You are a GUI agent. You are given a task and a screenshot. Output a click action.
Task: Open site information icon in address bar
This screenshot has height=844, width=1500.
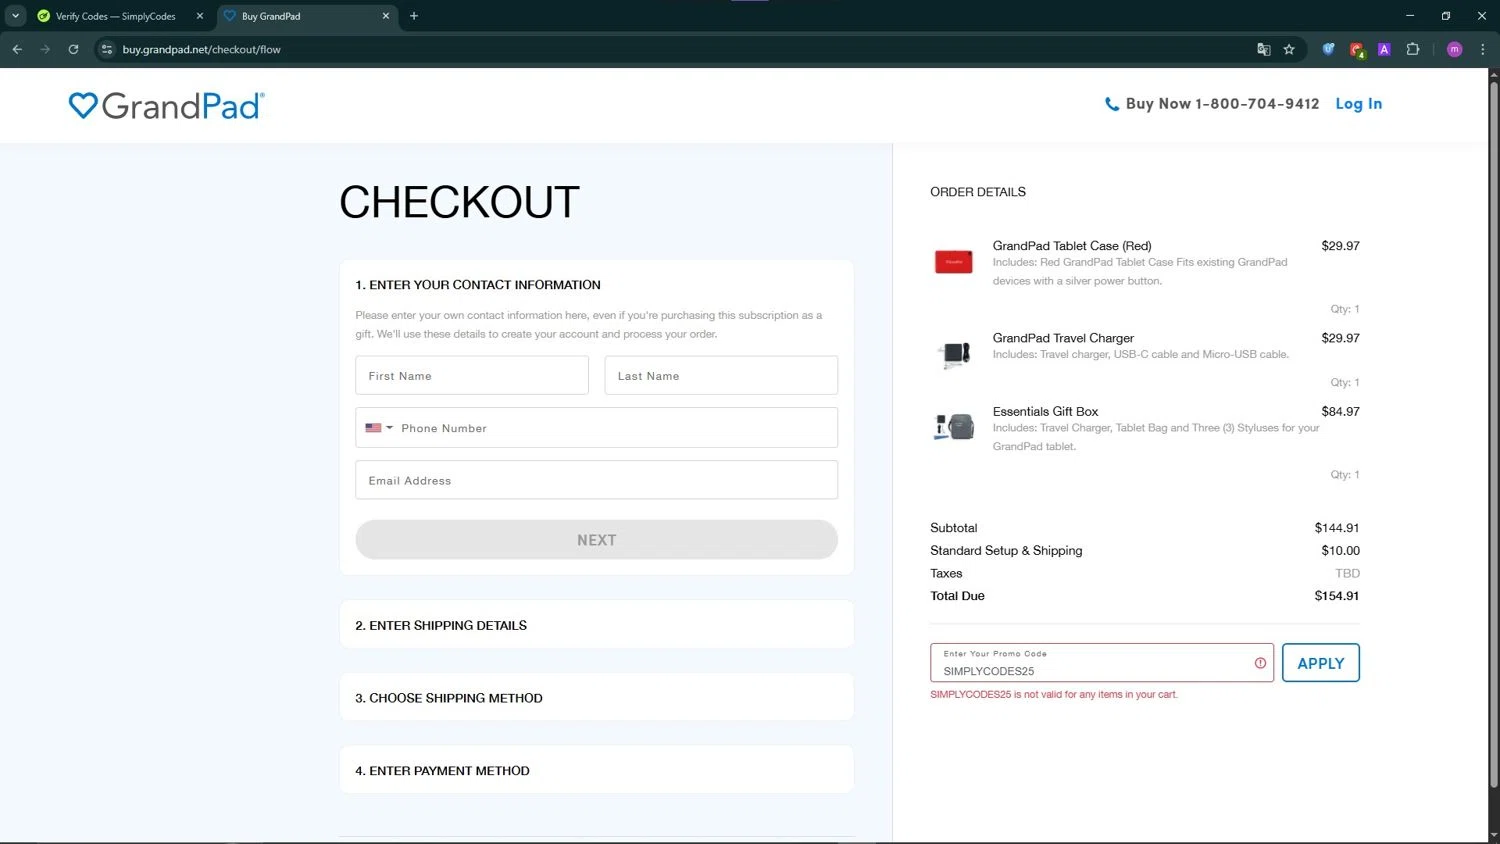(x=107, y=49)
